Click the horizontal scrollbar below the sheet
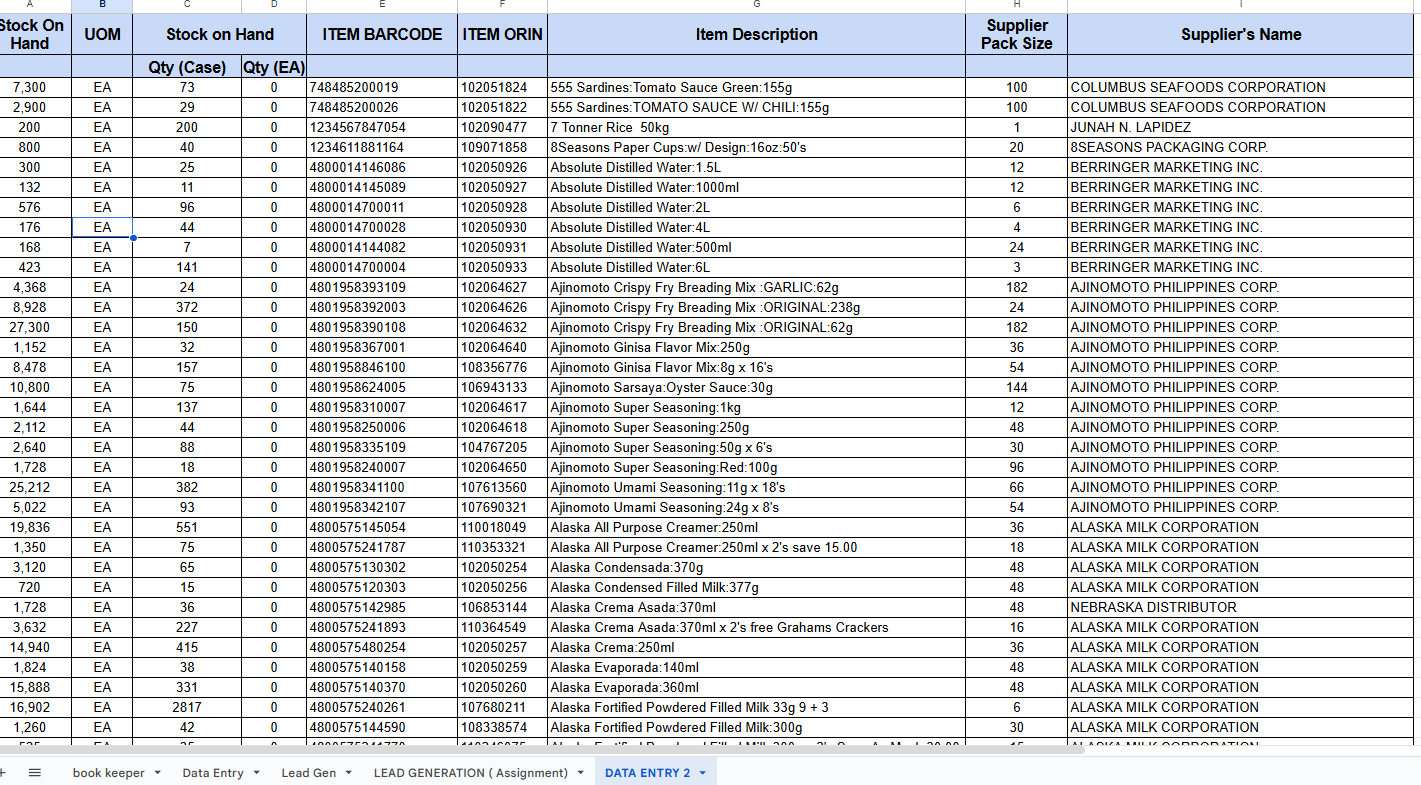Image resolution: width=1421 pixels, height=785 pixels. [x=540, y=750]
